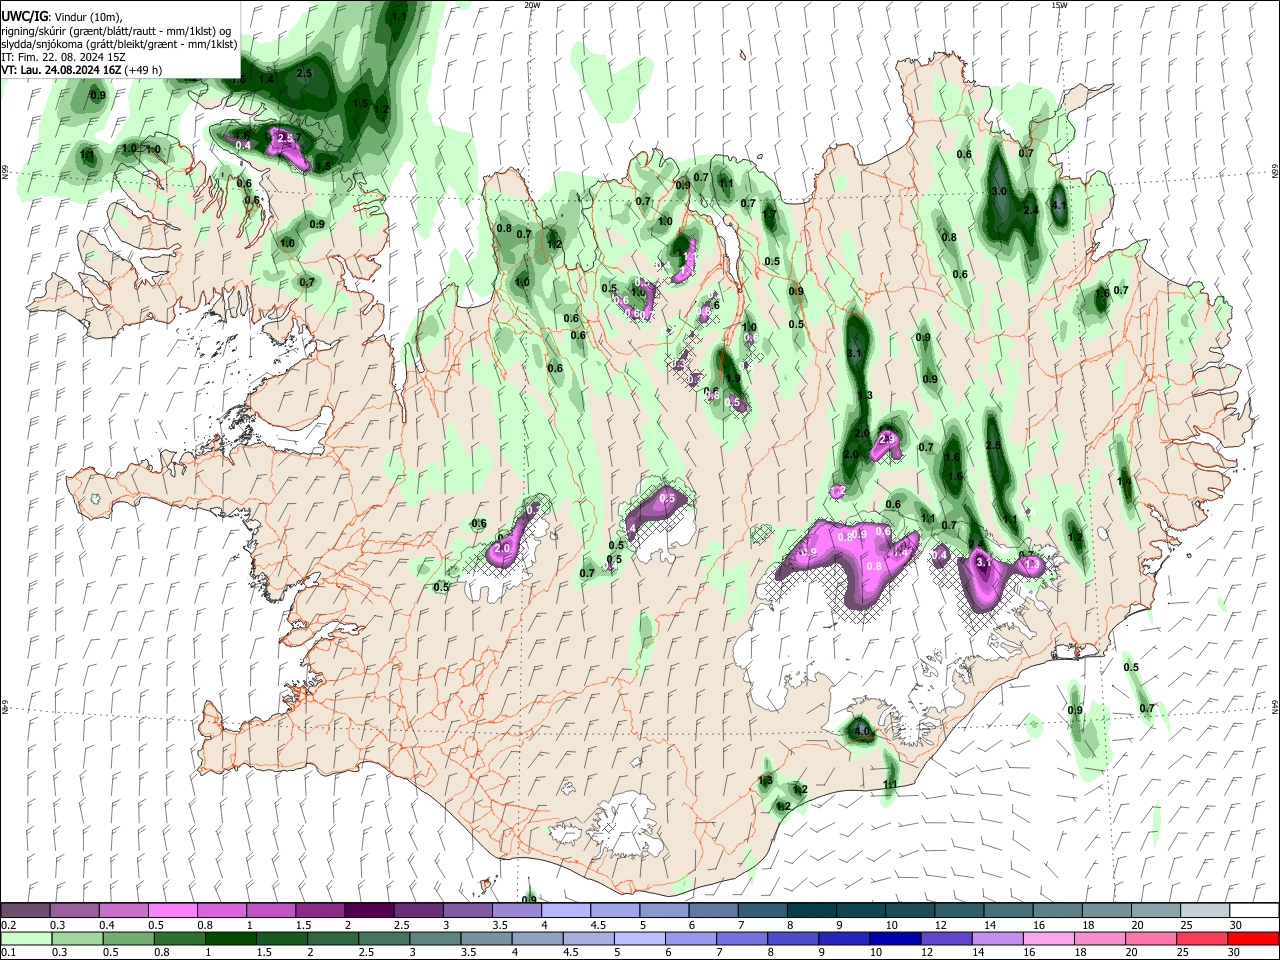Select the deep navy blue 10 swatch in the lower legend
This screenshot has width=1280, height=960.
point(893,938)
